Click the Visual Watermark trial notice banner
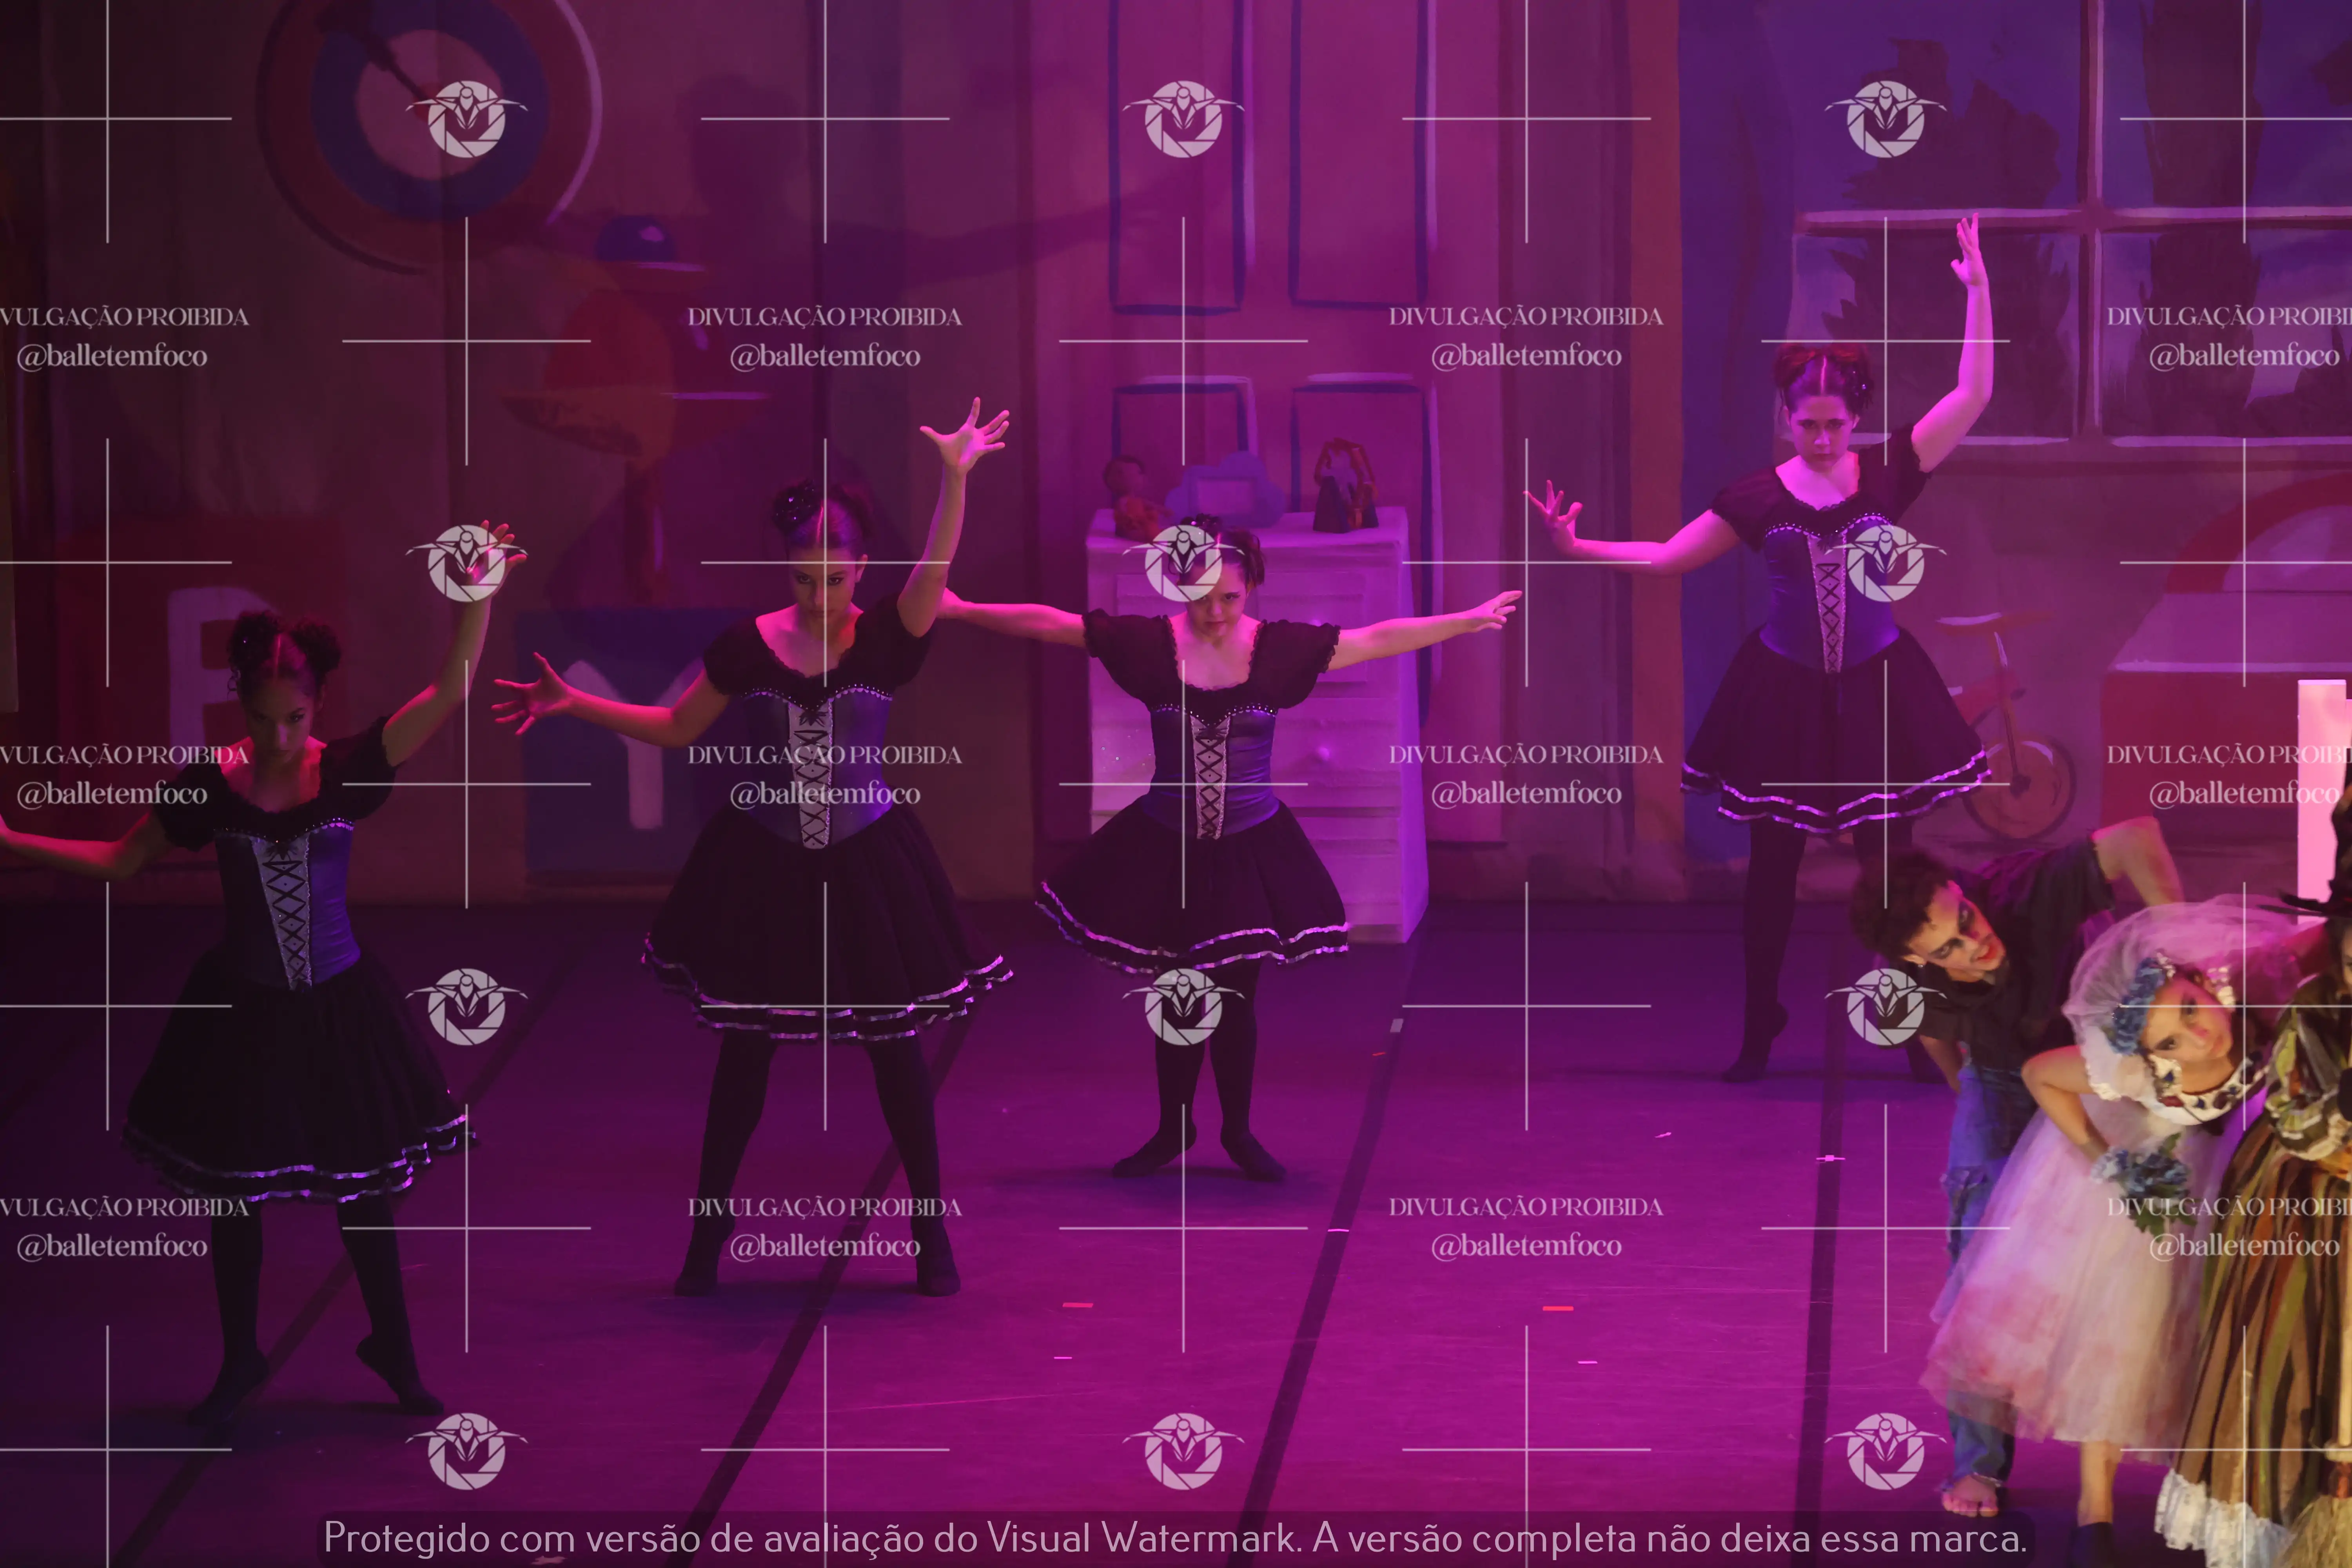 (x=1175, y=1538)
